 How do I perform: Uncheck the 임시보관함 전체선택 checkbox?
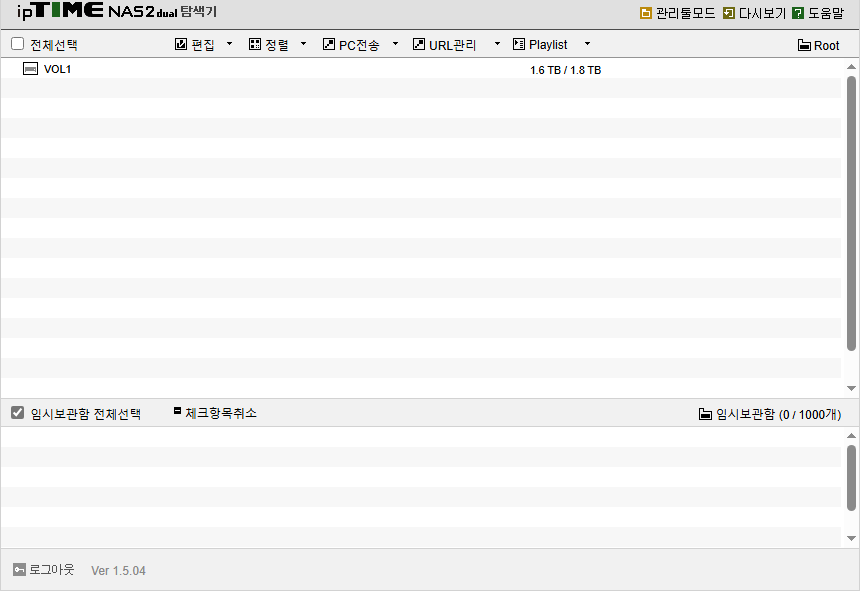click(18, 412)
